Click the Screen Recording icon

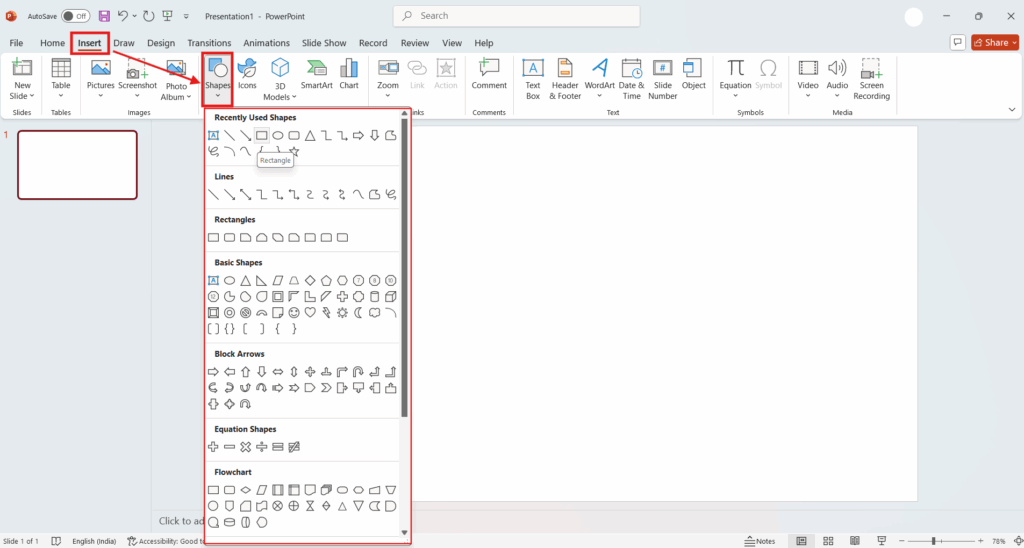click(871, 78)
